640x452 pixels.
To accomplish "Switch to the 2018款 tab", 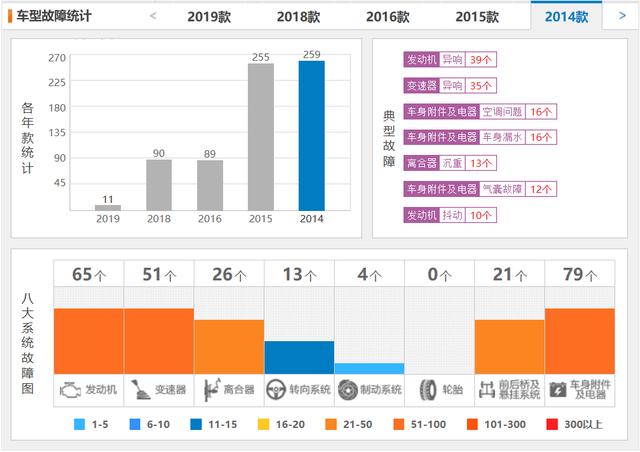I will click(x=298, y=17).
